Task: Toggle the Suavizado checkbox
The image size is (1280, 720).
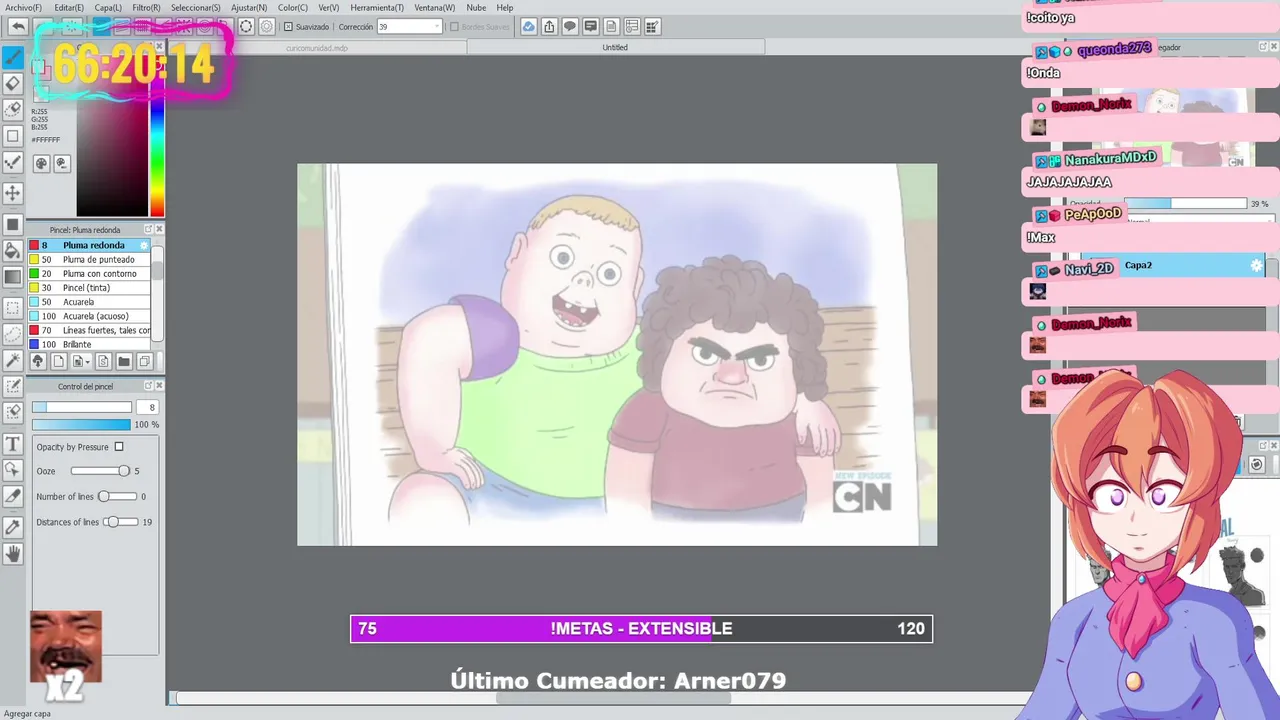Action: 288,27
